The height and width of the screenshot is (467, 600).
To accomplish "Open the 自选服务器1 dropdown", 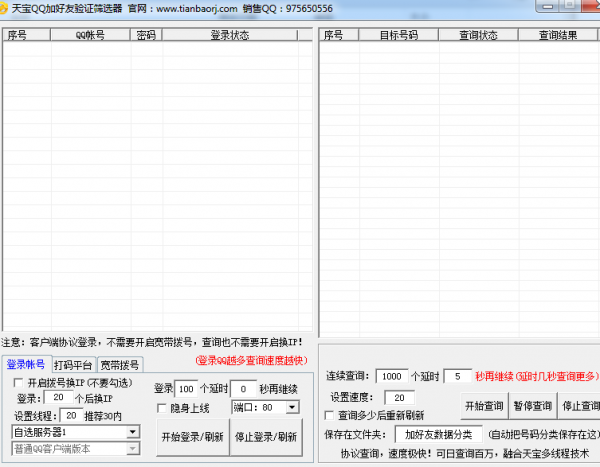I will (132, 432).
